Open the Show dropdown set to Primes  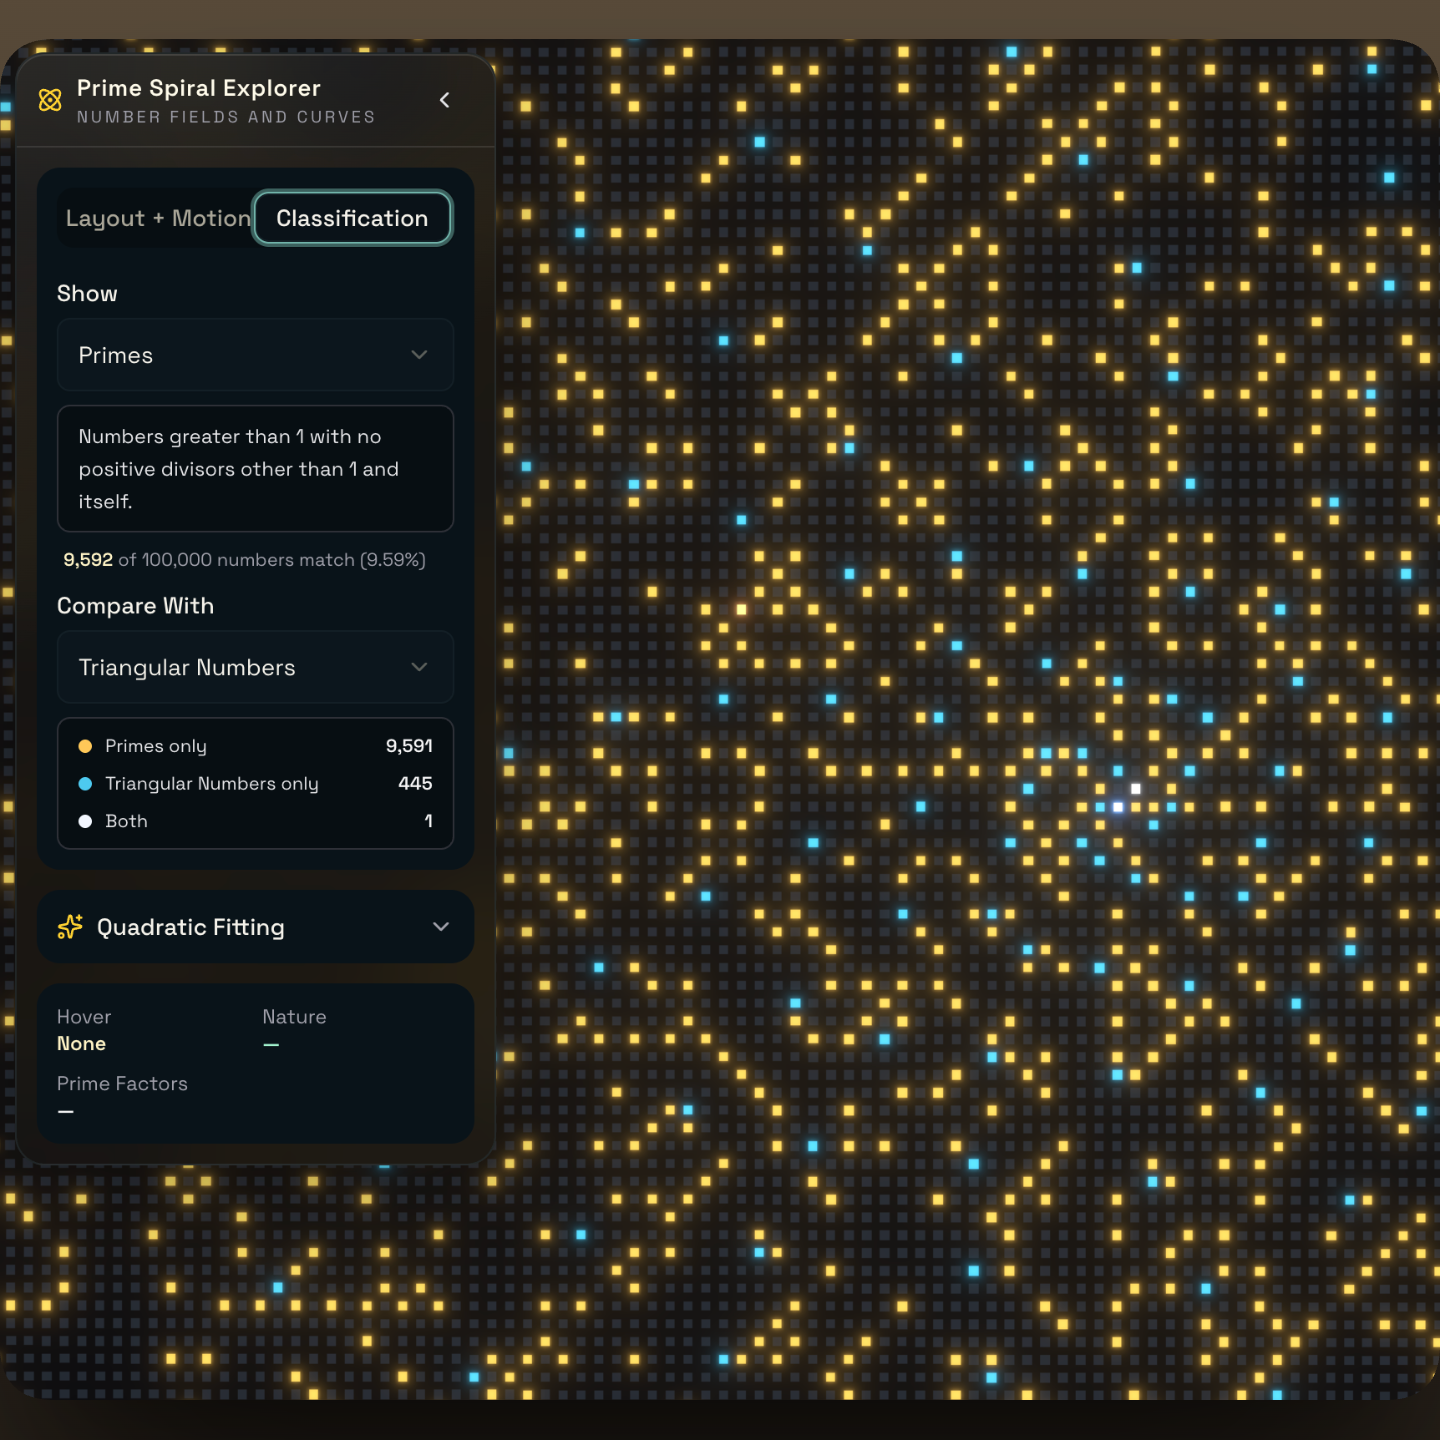point(255,355)
